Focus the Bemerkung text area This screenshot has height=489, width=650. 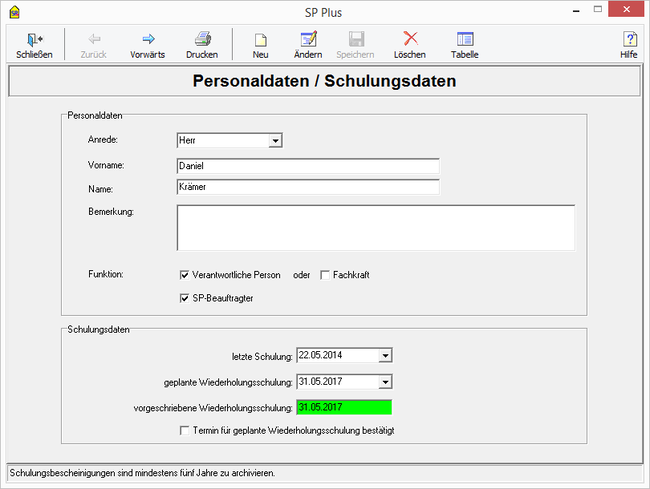tap(375, 227)
